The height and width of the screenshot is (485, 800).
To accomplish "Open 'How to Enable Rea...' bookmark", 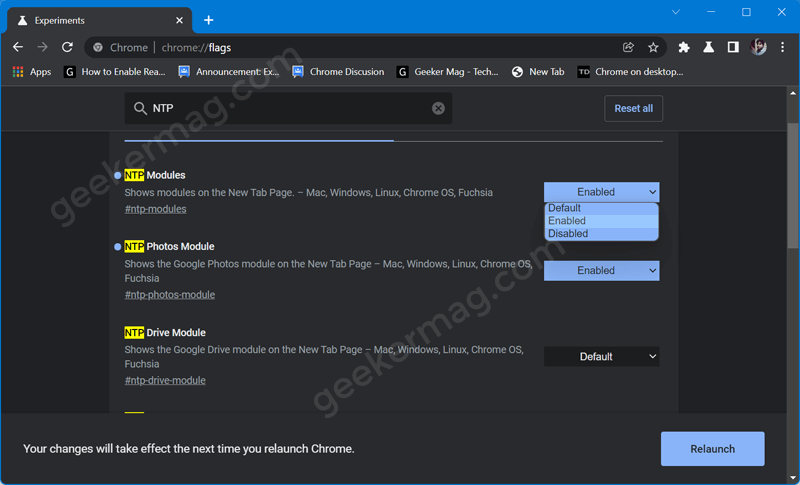I will (114, 72).
